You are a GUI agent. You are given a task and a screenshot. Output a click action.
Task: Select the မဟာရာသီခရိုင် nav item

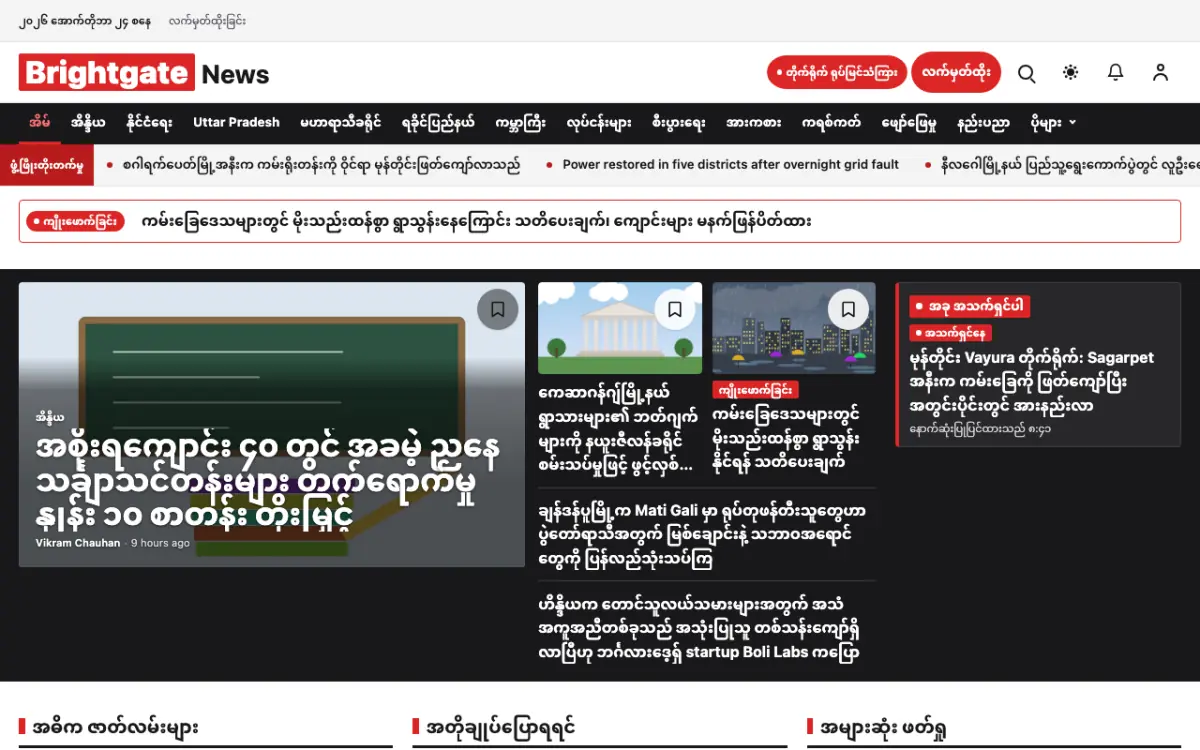[340, 123]
